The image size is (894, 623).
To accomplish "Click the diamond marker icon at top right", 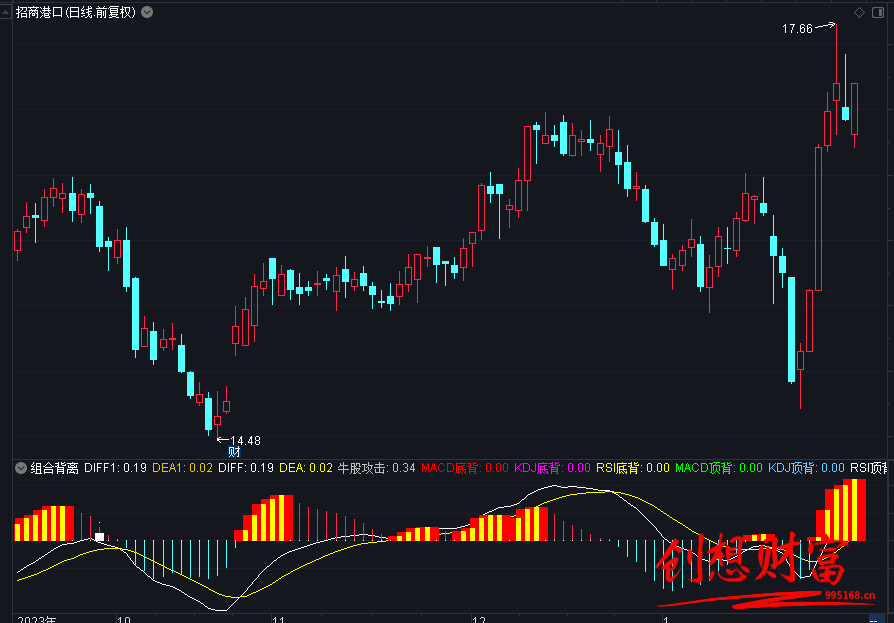I will pyautogui.click(x=859, y=13).
